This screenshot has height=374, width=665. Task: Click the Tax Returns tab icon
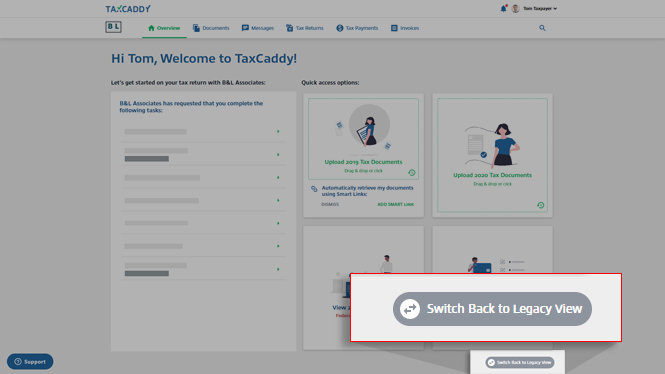pos(289,28)
